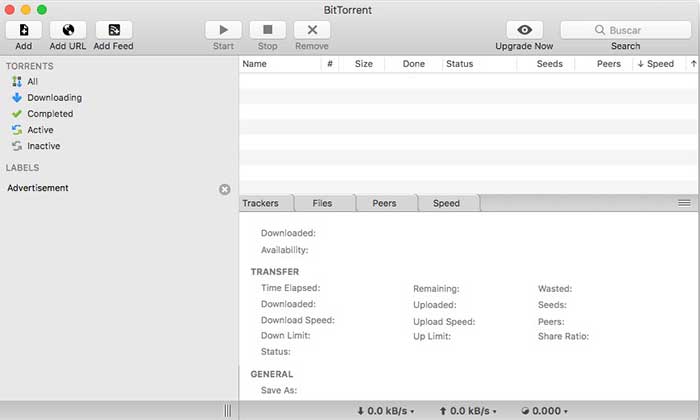Sort by Done column header
Screen dimensions: 700x420
tap(413, 64)
